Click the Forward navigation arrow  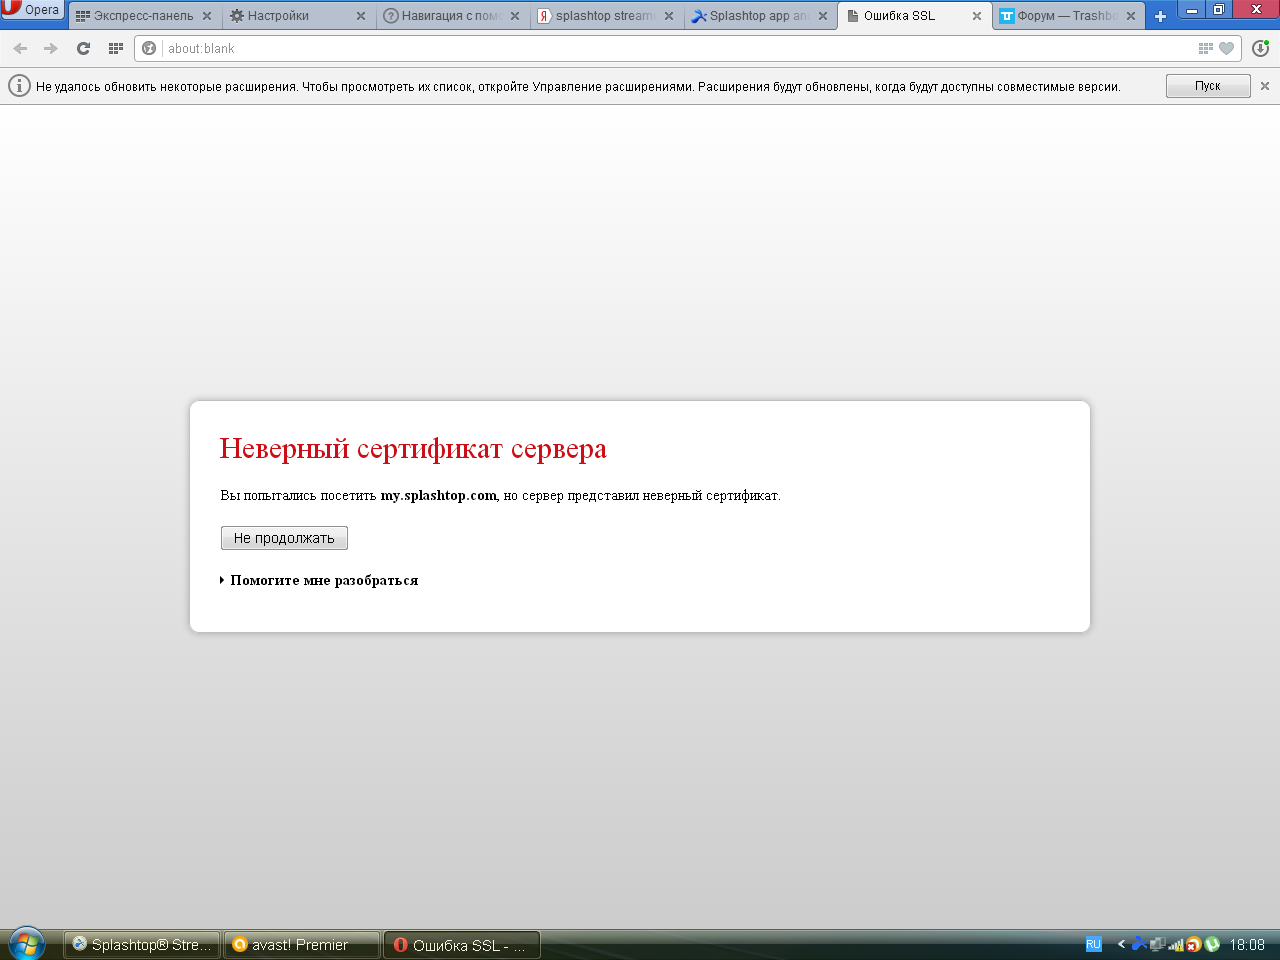51,48
